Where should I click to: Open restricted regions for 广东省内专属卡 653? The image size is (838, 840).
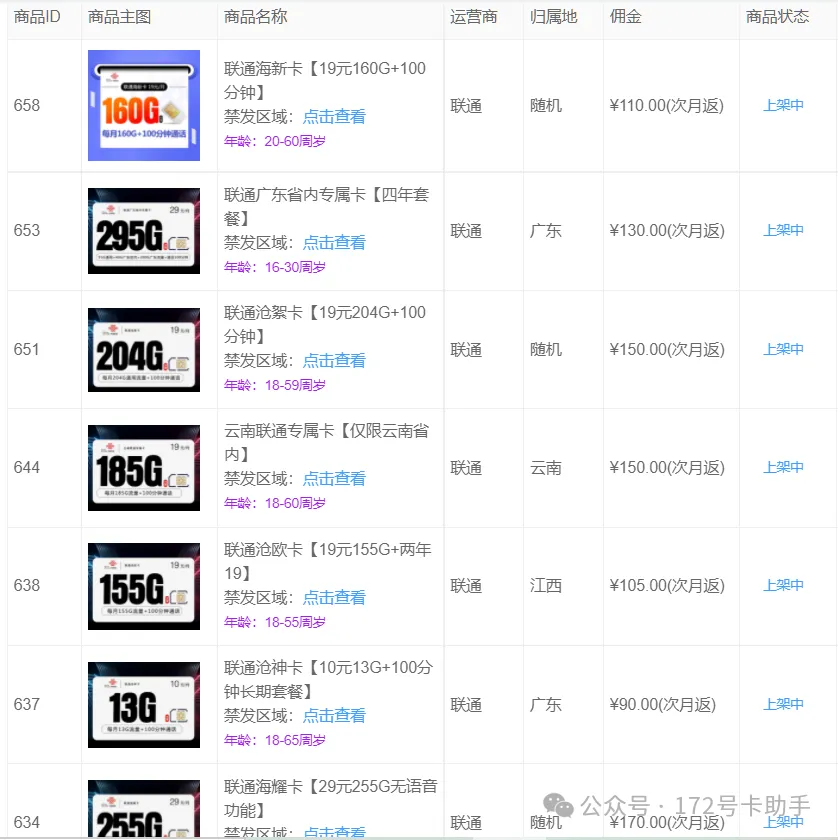[335, 242]
